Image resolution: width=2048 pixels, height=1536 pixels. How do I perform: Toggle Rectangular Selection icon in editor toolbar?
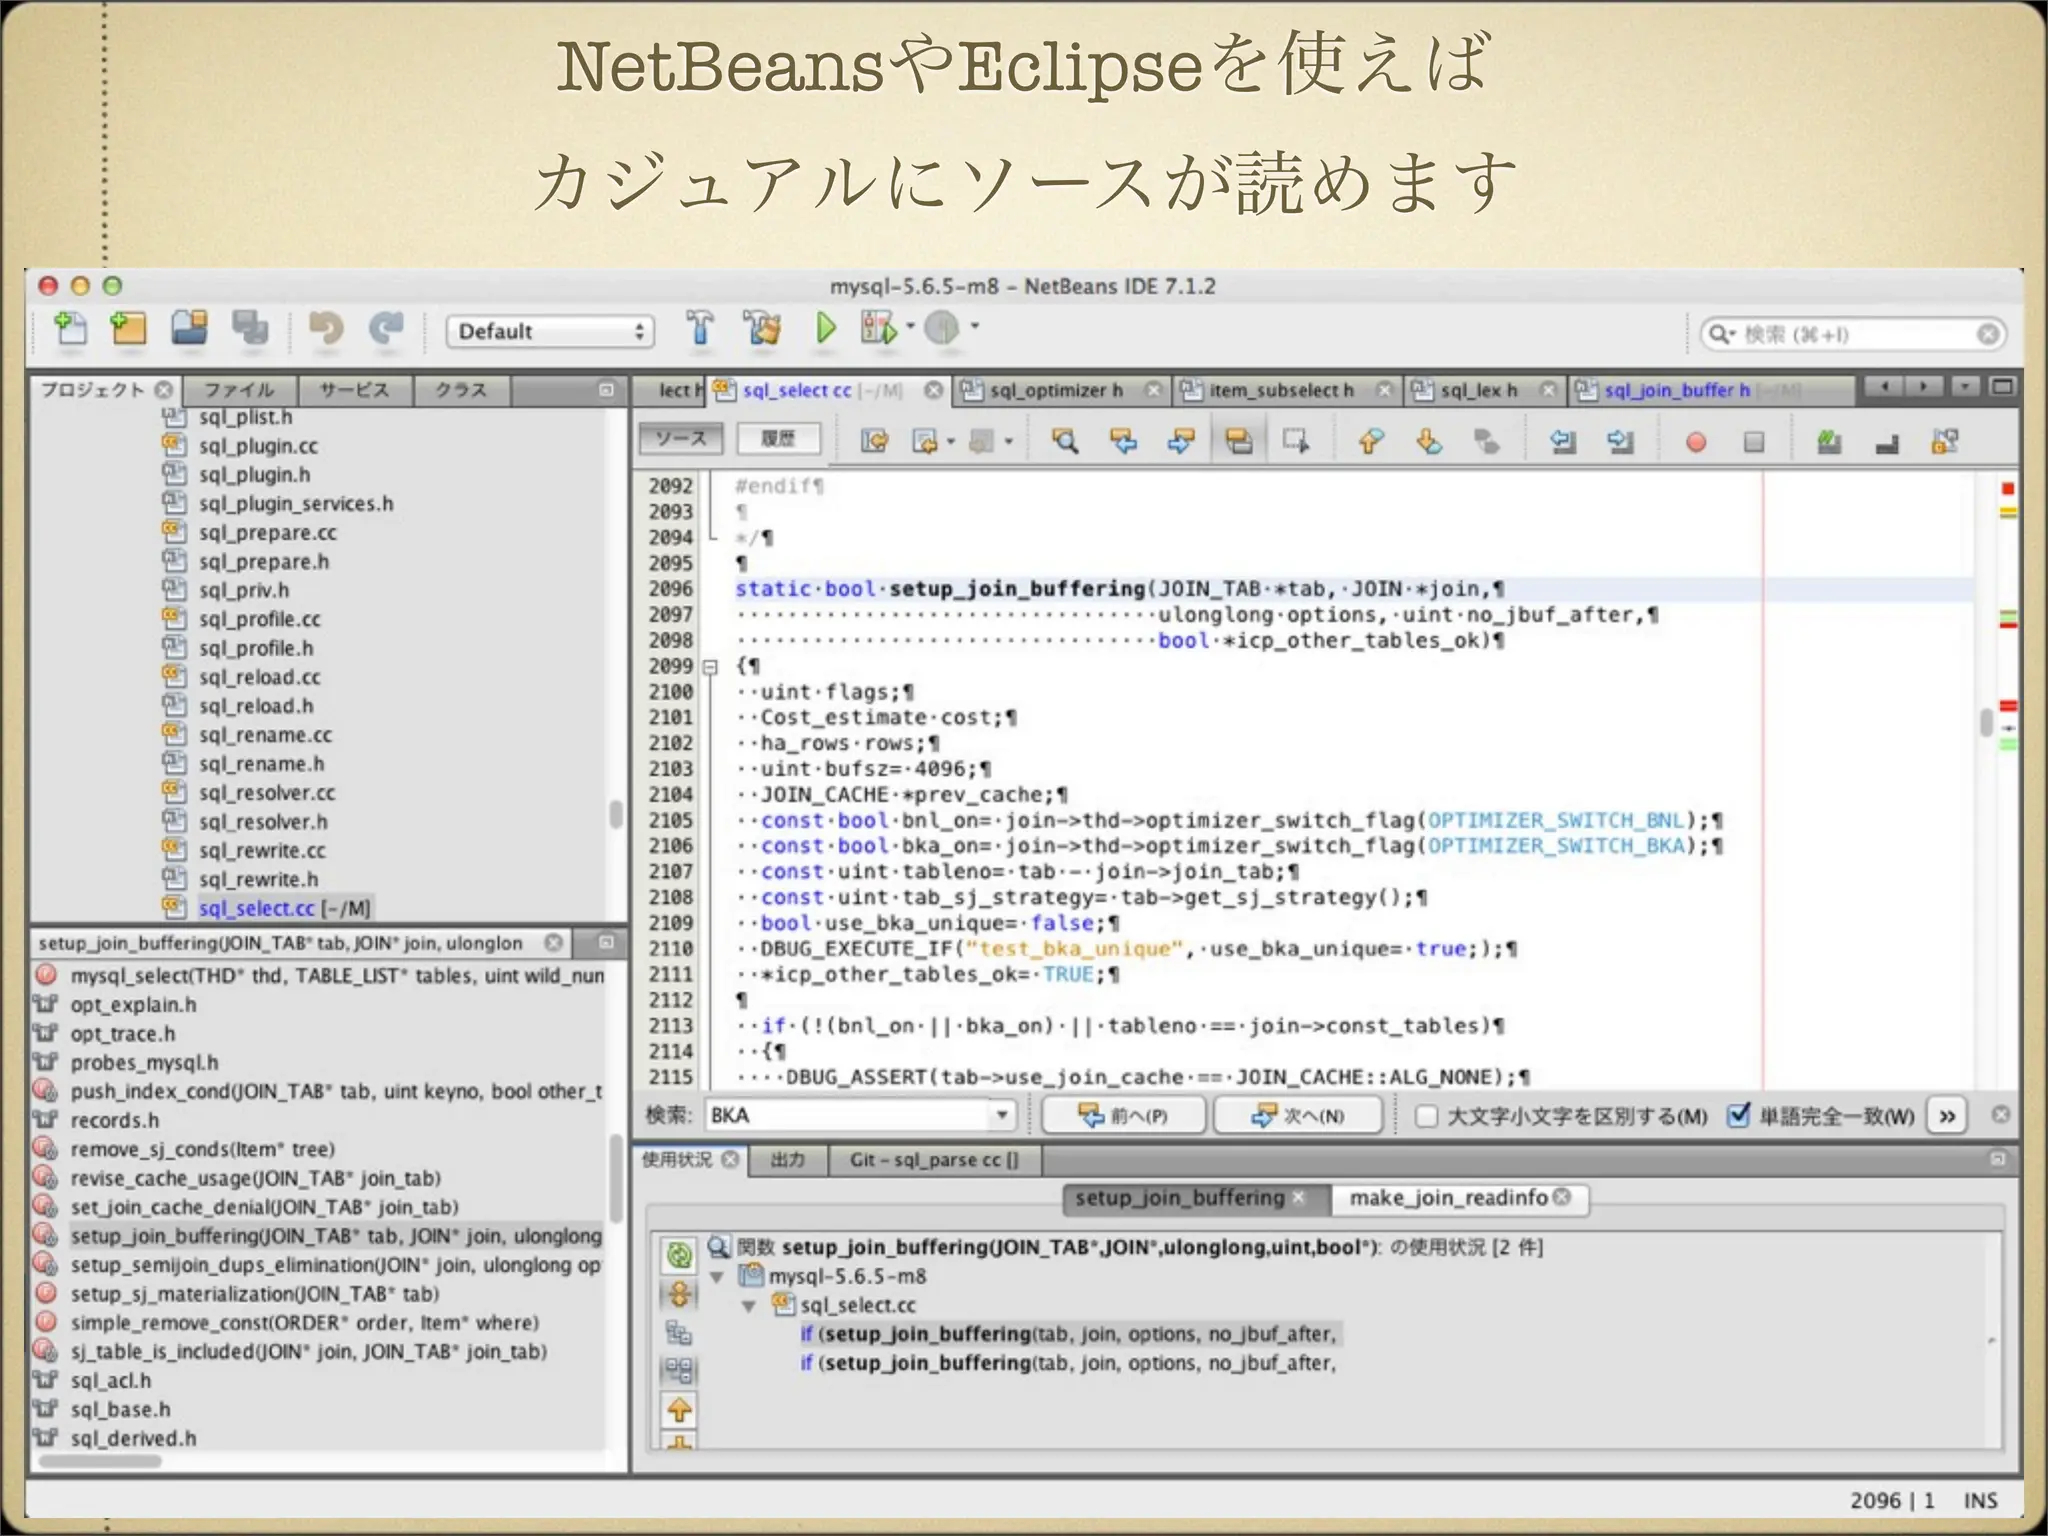tap(1296, 441)
